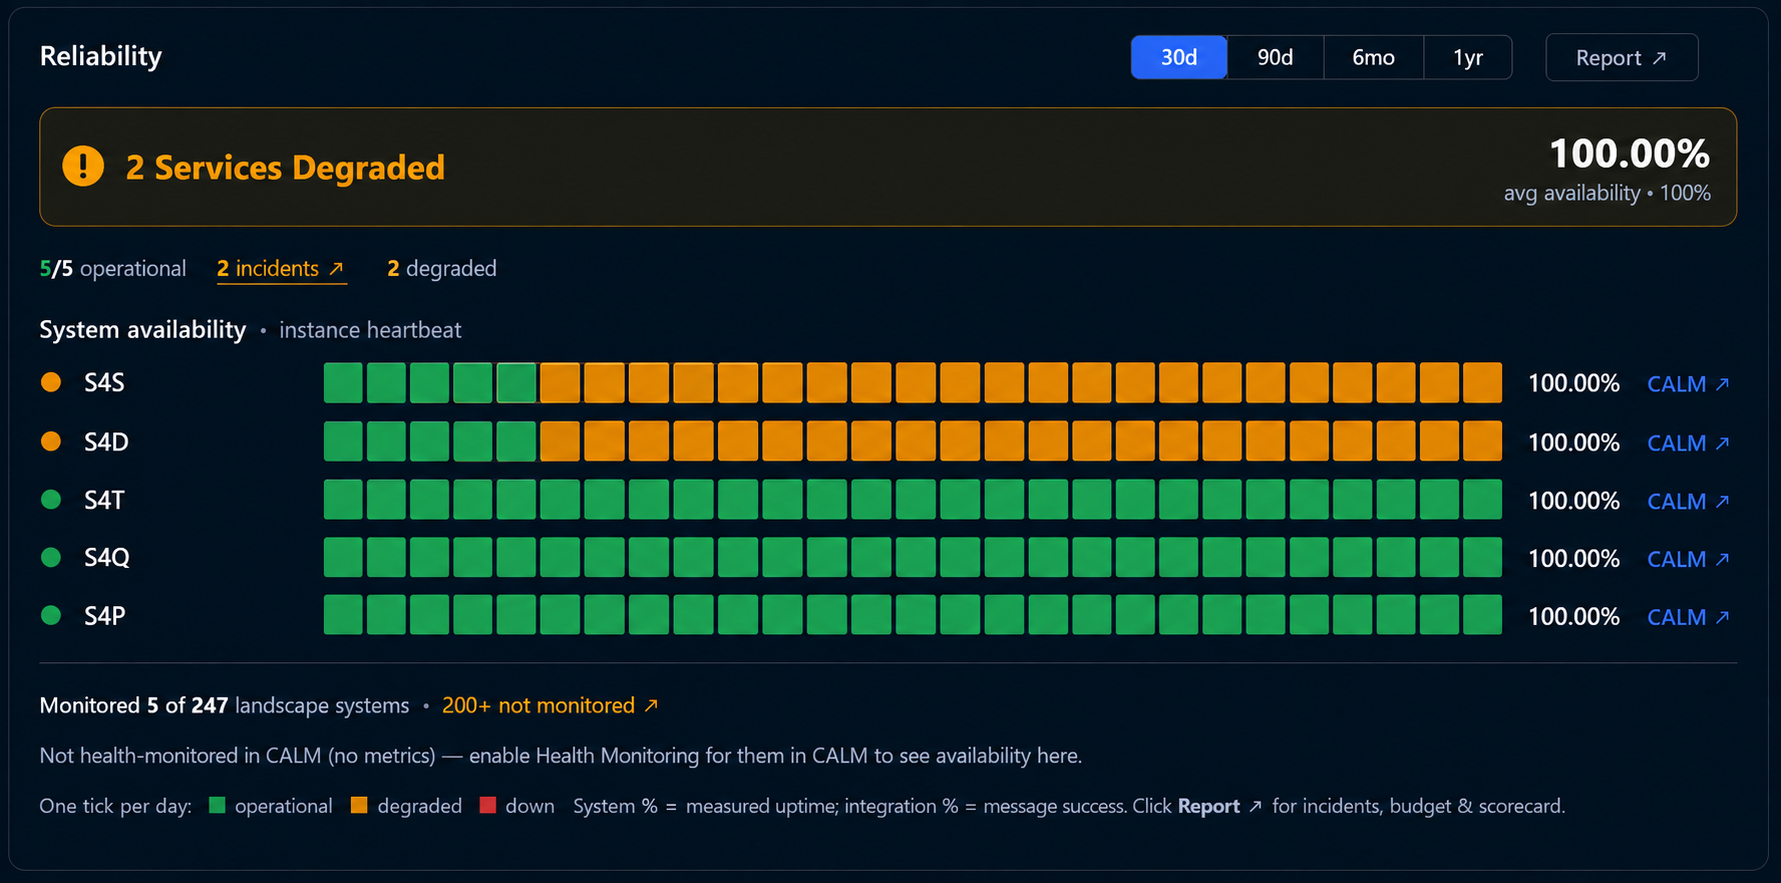Image resolution: width=1781 pixels, height=883 pixels.
Task: Select the S4S system name
Action: pos(104,383)
